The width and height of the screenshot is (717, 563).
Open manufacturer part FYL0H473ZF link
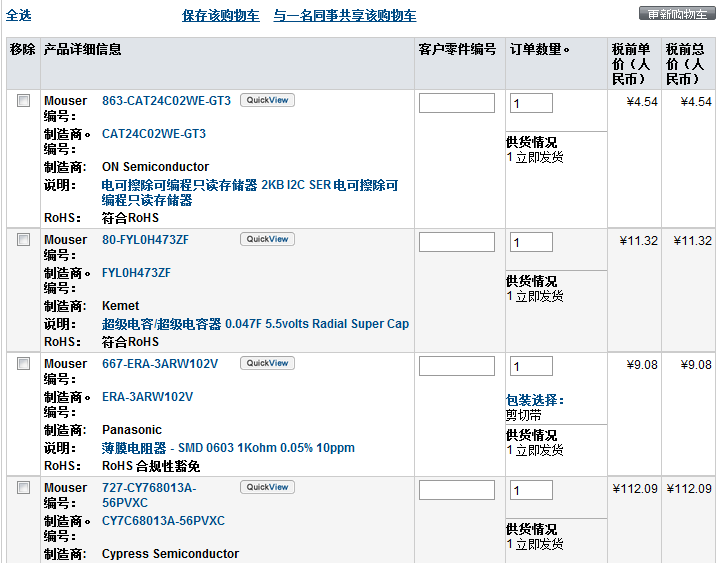(x=136, y=273)
